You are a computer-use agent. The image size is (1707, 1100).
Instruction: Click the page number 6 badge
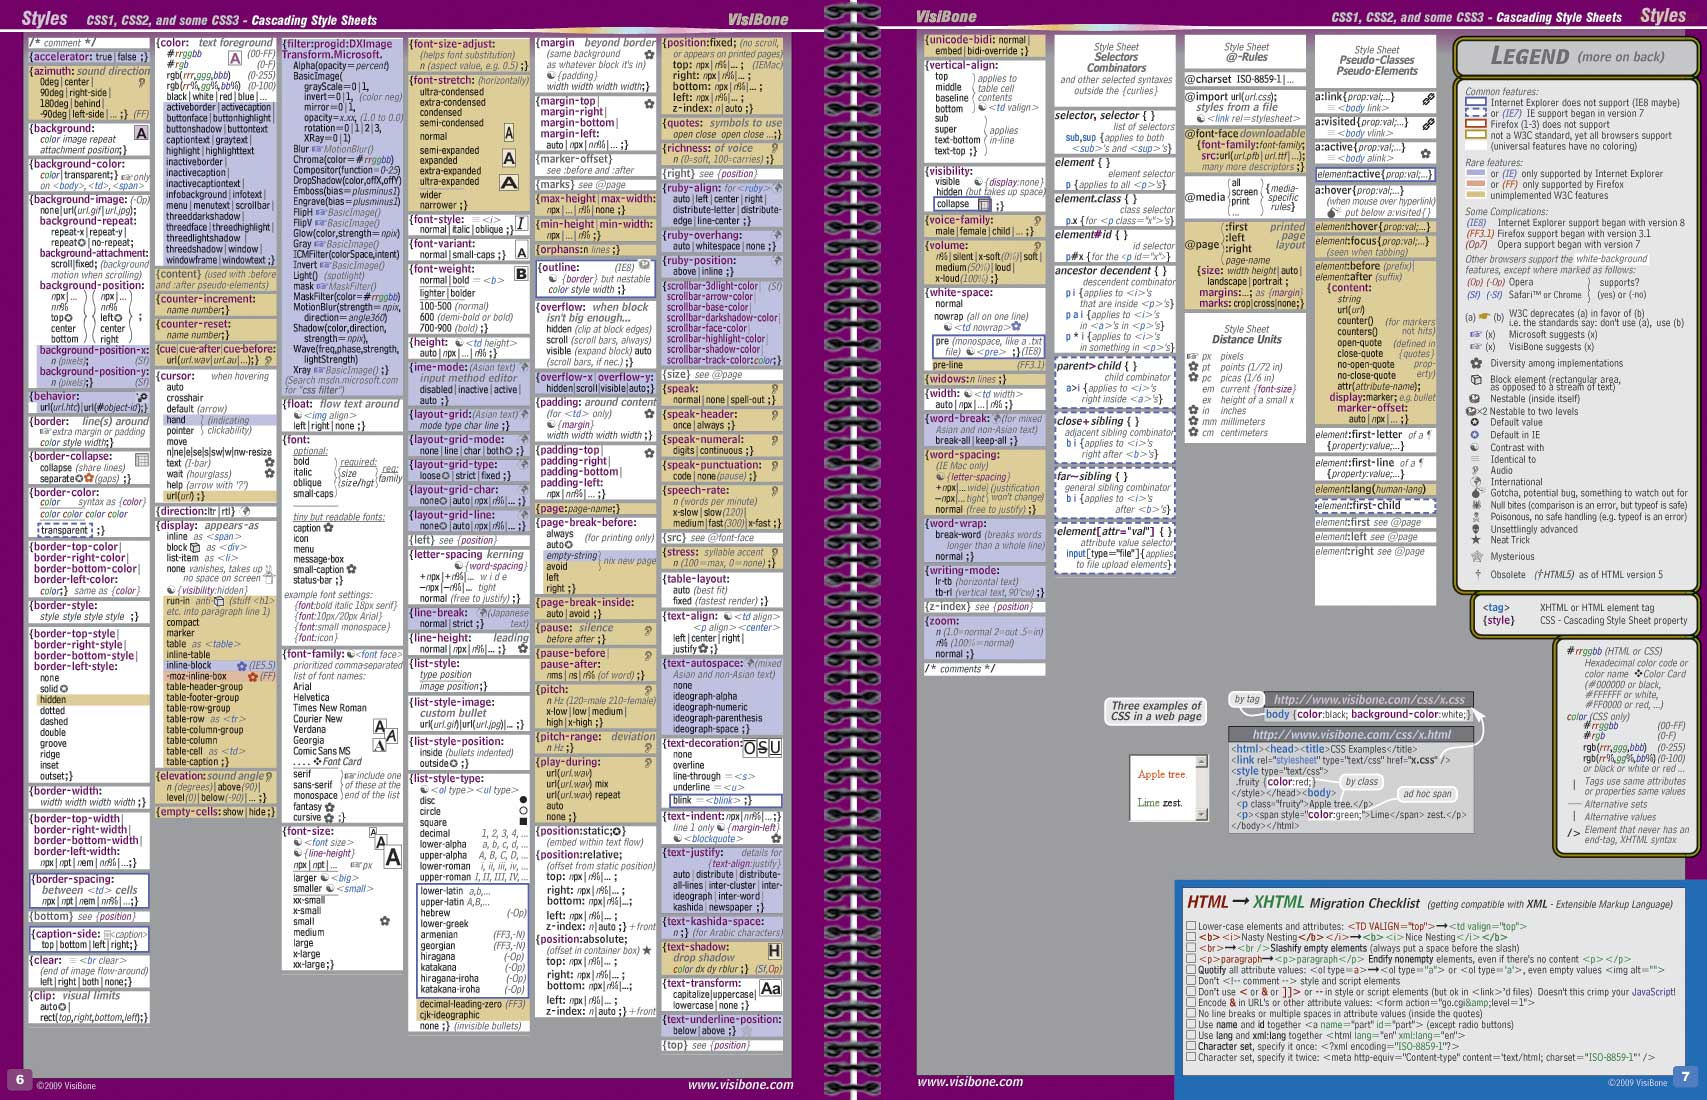(x=19, y=1079)
